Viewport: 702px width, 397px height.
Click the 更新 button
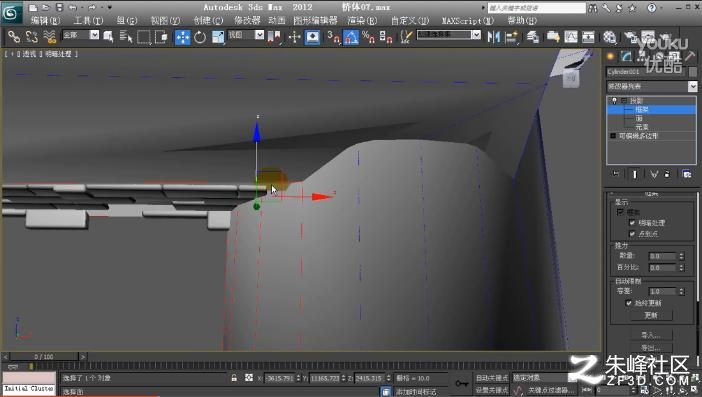(x=651, y=315)
